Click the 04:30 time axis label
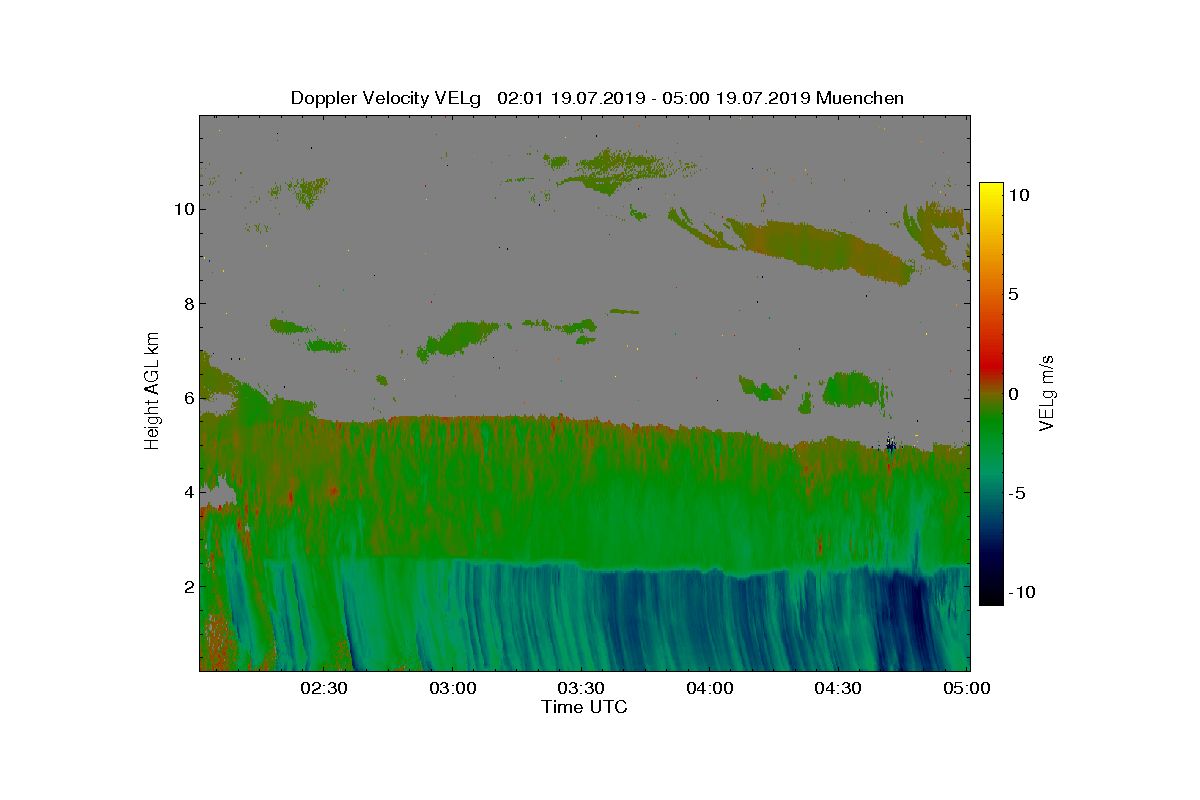This screenshot has height=800, width=1200. [840, 688]
